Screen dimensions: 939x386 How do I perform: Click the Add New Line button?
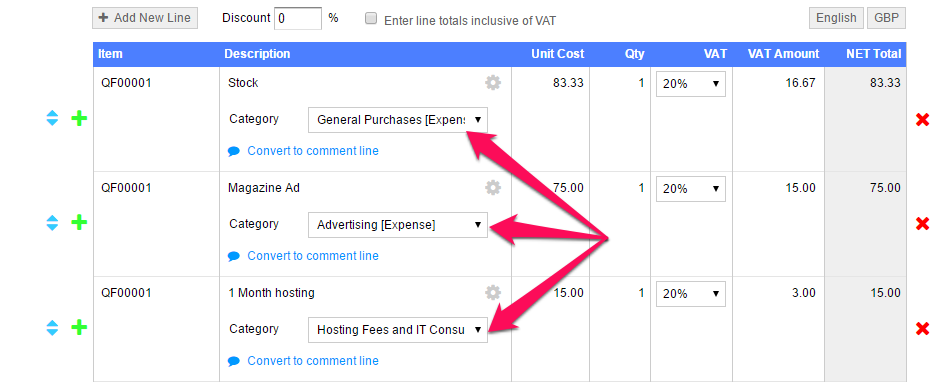pyautogui.click(x=145, y=18)
